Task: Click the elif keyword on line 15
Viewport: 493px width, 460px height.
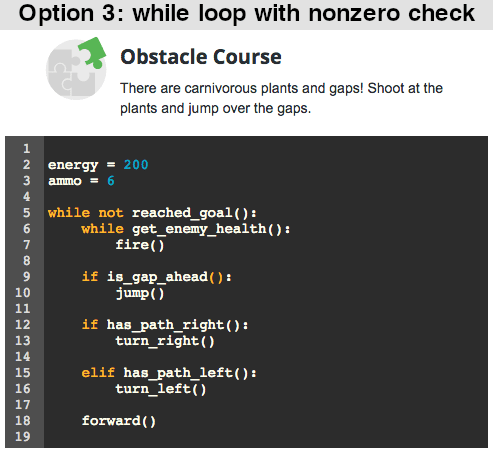Action: pos(98,373)
